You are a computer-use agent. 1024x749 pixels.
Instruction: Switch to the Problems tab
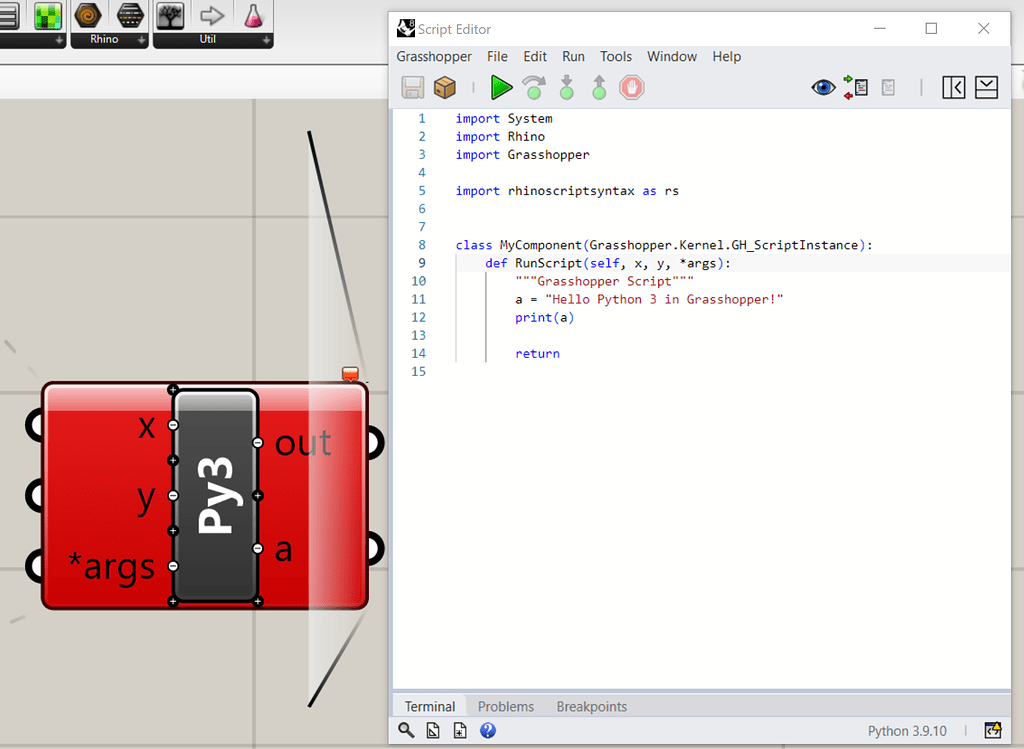505,706
